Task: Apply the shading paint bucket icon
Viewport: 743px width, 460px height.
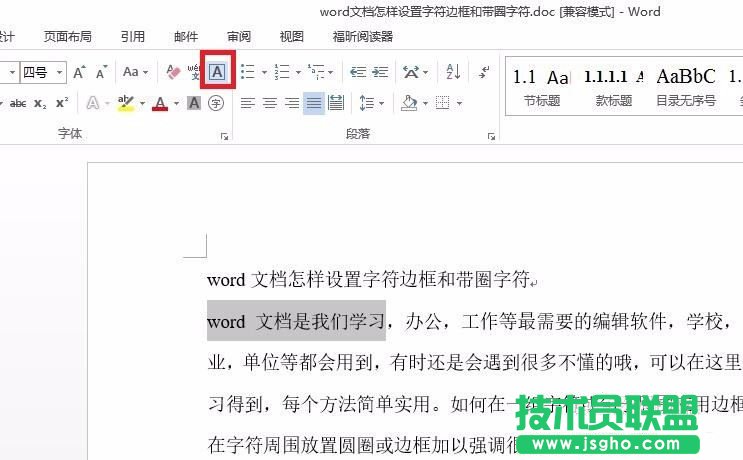Action: coord(409,103)
